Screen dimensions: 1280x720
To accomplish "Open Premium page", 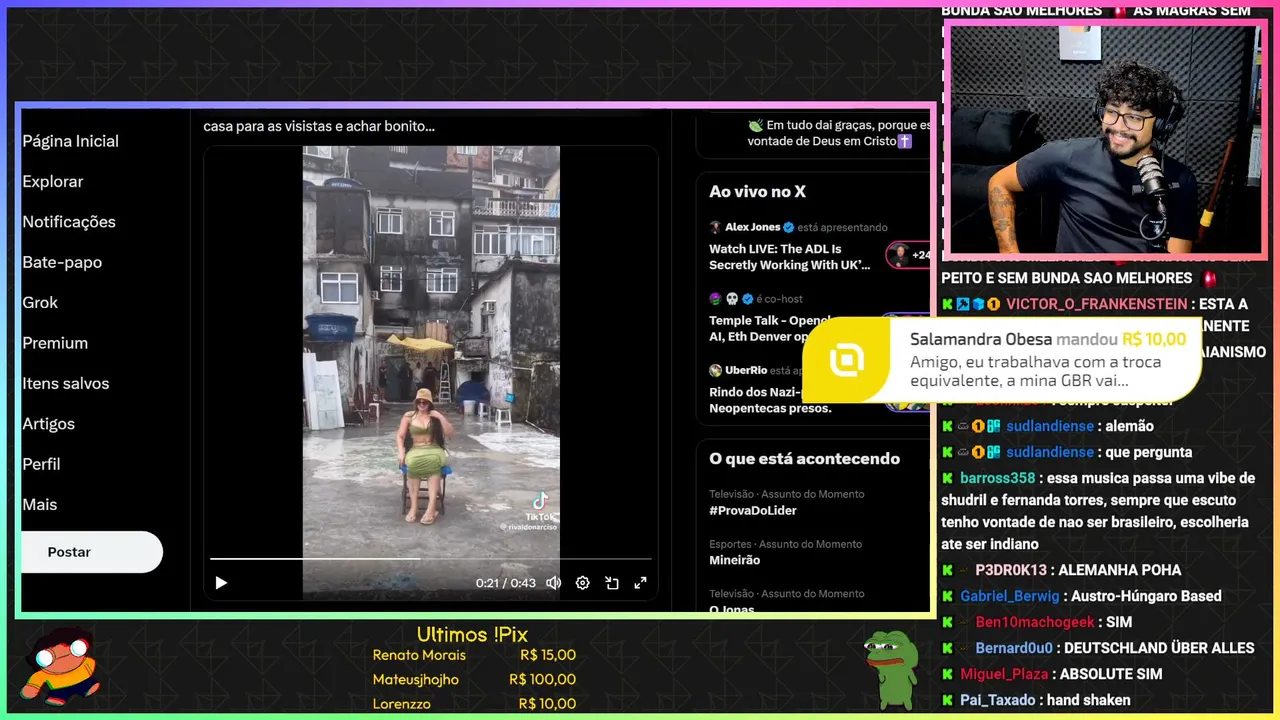I will click(55, 343).
